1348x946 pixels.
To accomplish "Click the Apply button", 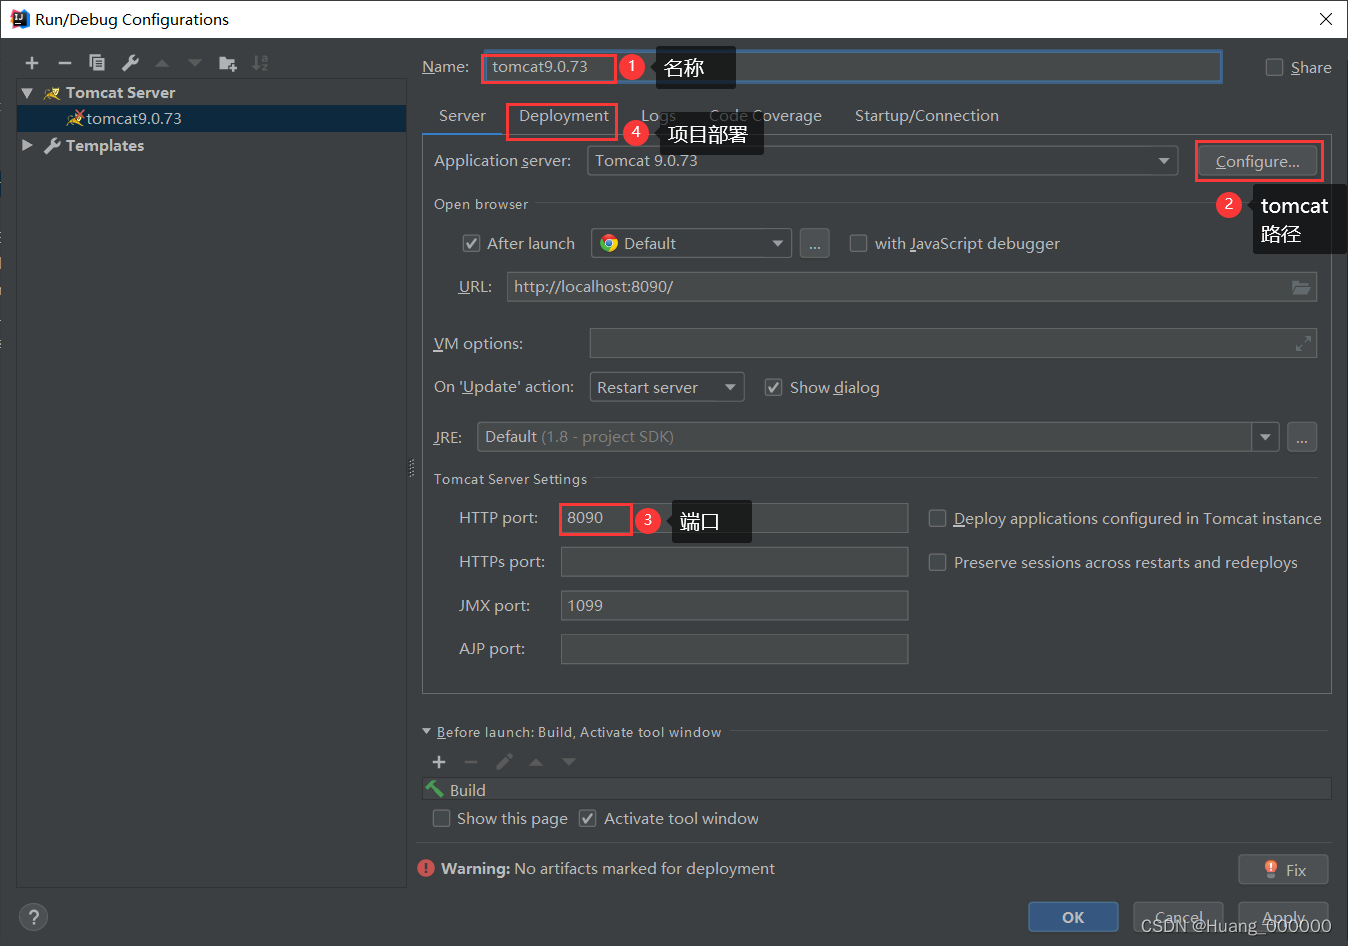I will pyautogui.click(x=1284, y=917).
